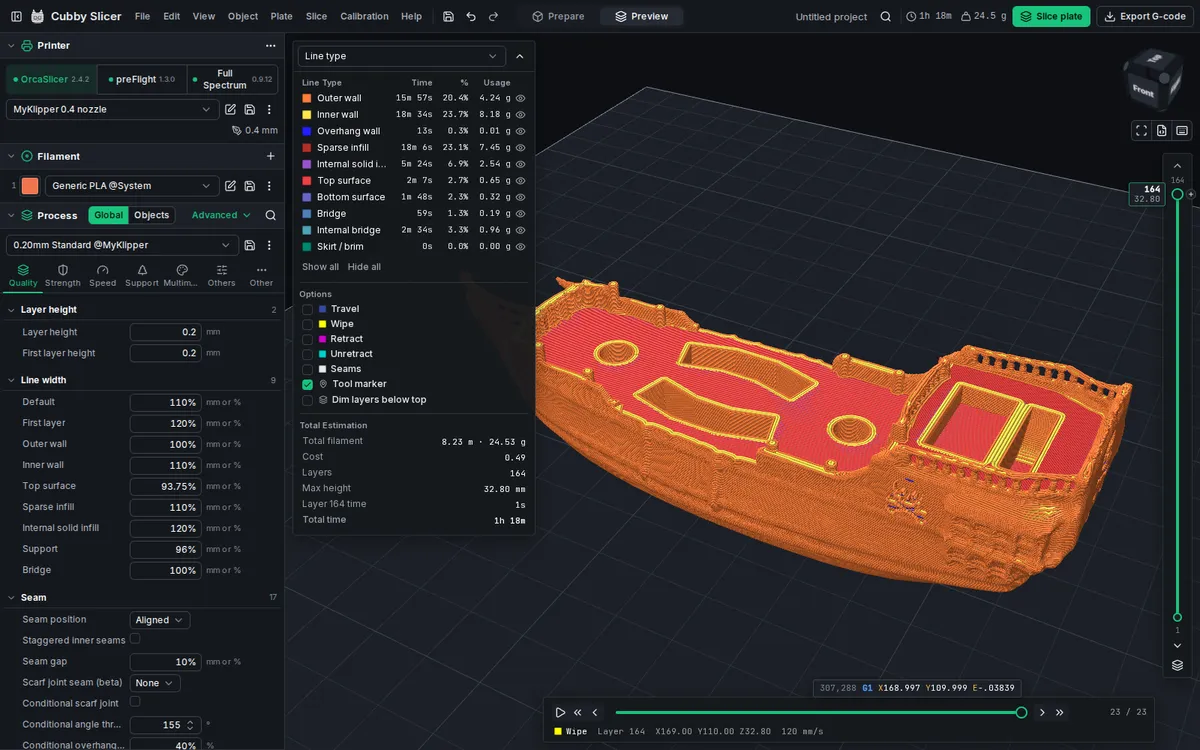
Task: Search process settings
Action: click(x=270, y=215)
